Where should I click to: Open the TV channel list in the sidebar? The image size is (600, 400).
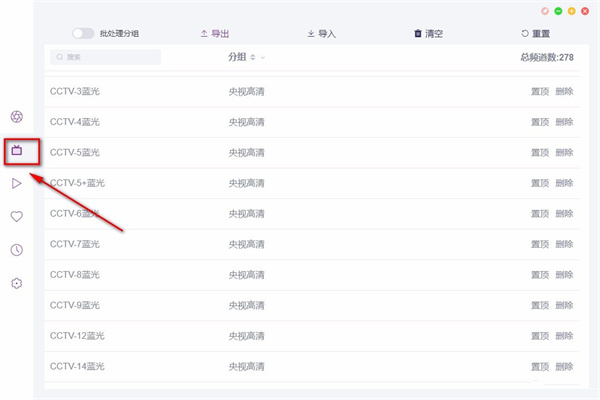pyautogui.click(x=17, y=151)
